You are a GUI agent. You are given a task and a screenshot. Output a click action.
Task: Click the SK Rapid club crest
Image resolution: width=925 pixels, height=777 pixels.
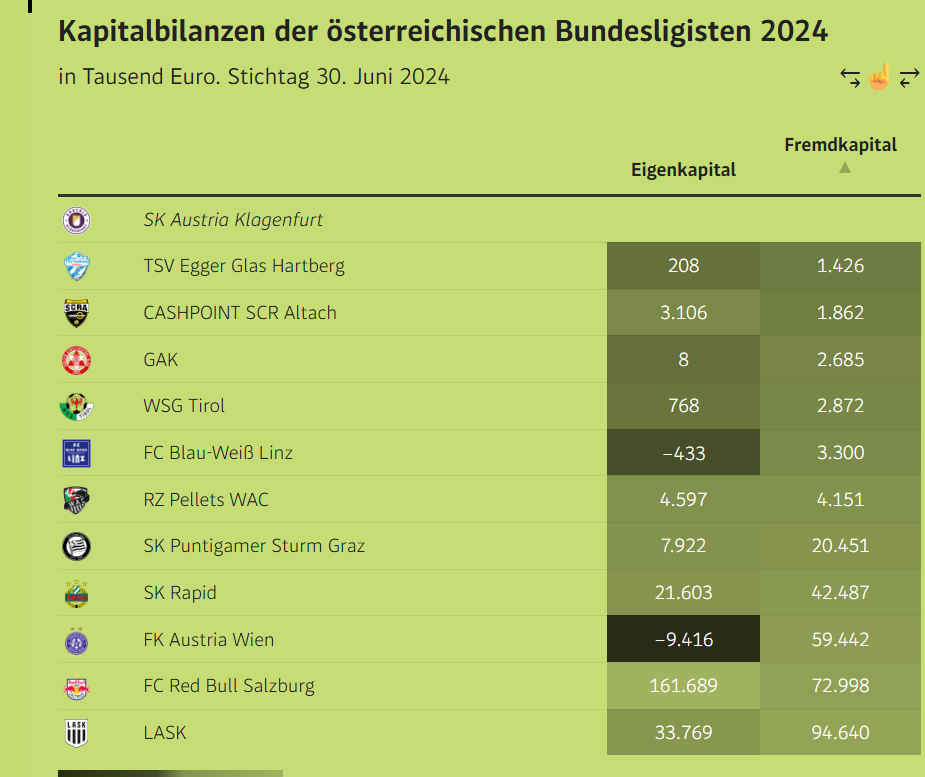coord(77,594)
